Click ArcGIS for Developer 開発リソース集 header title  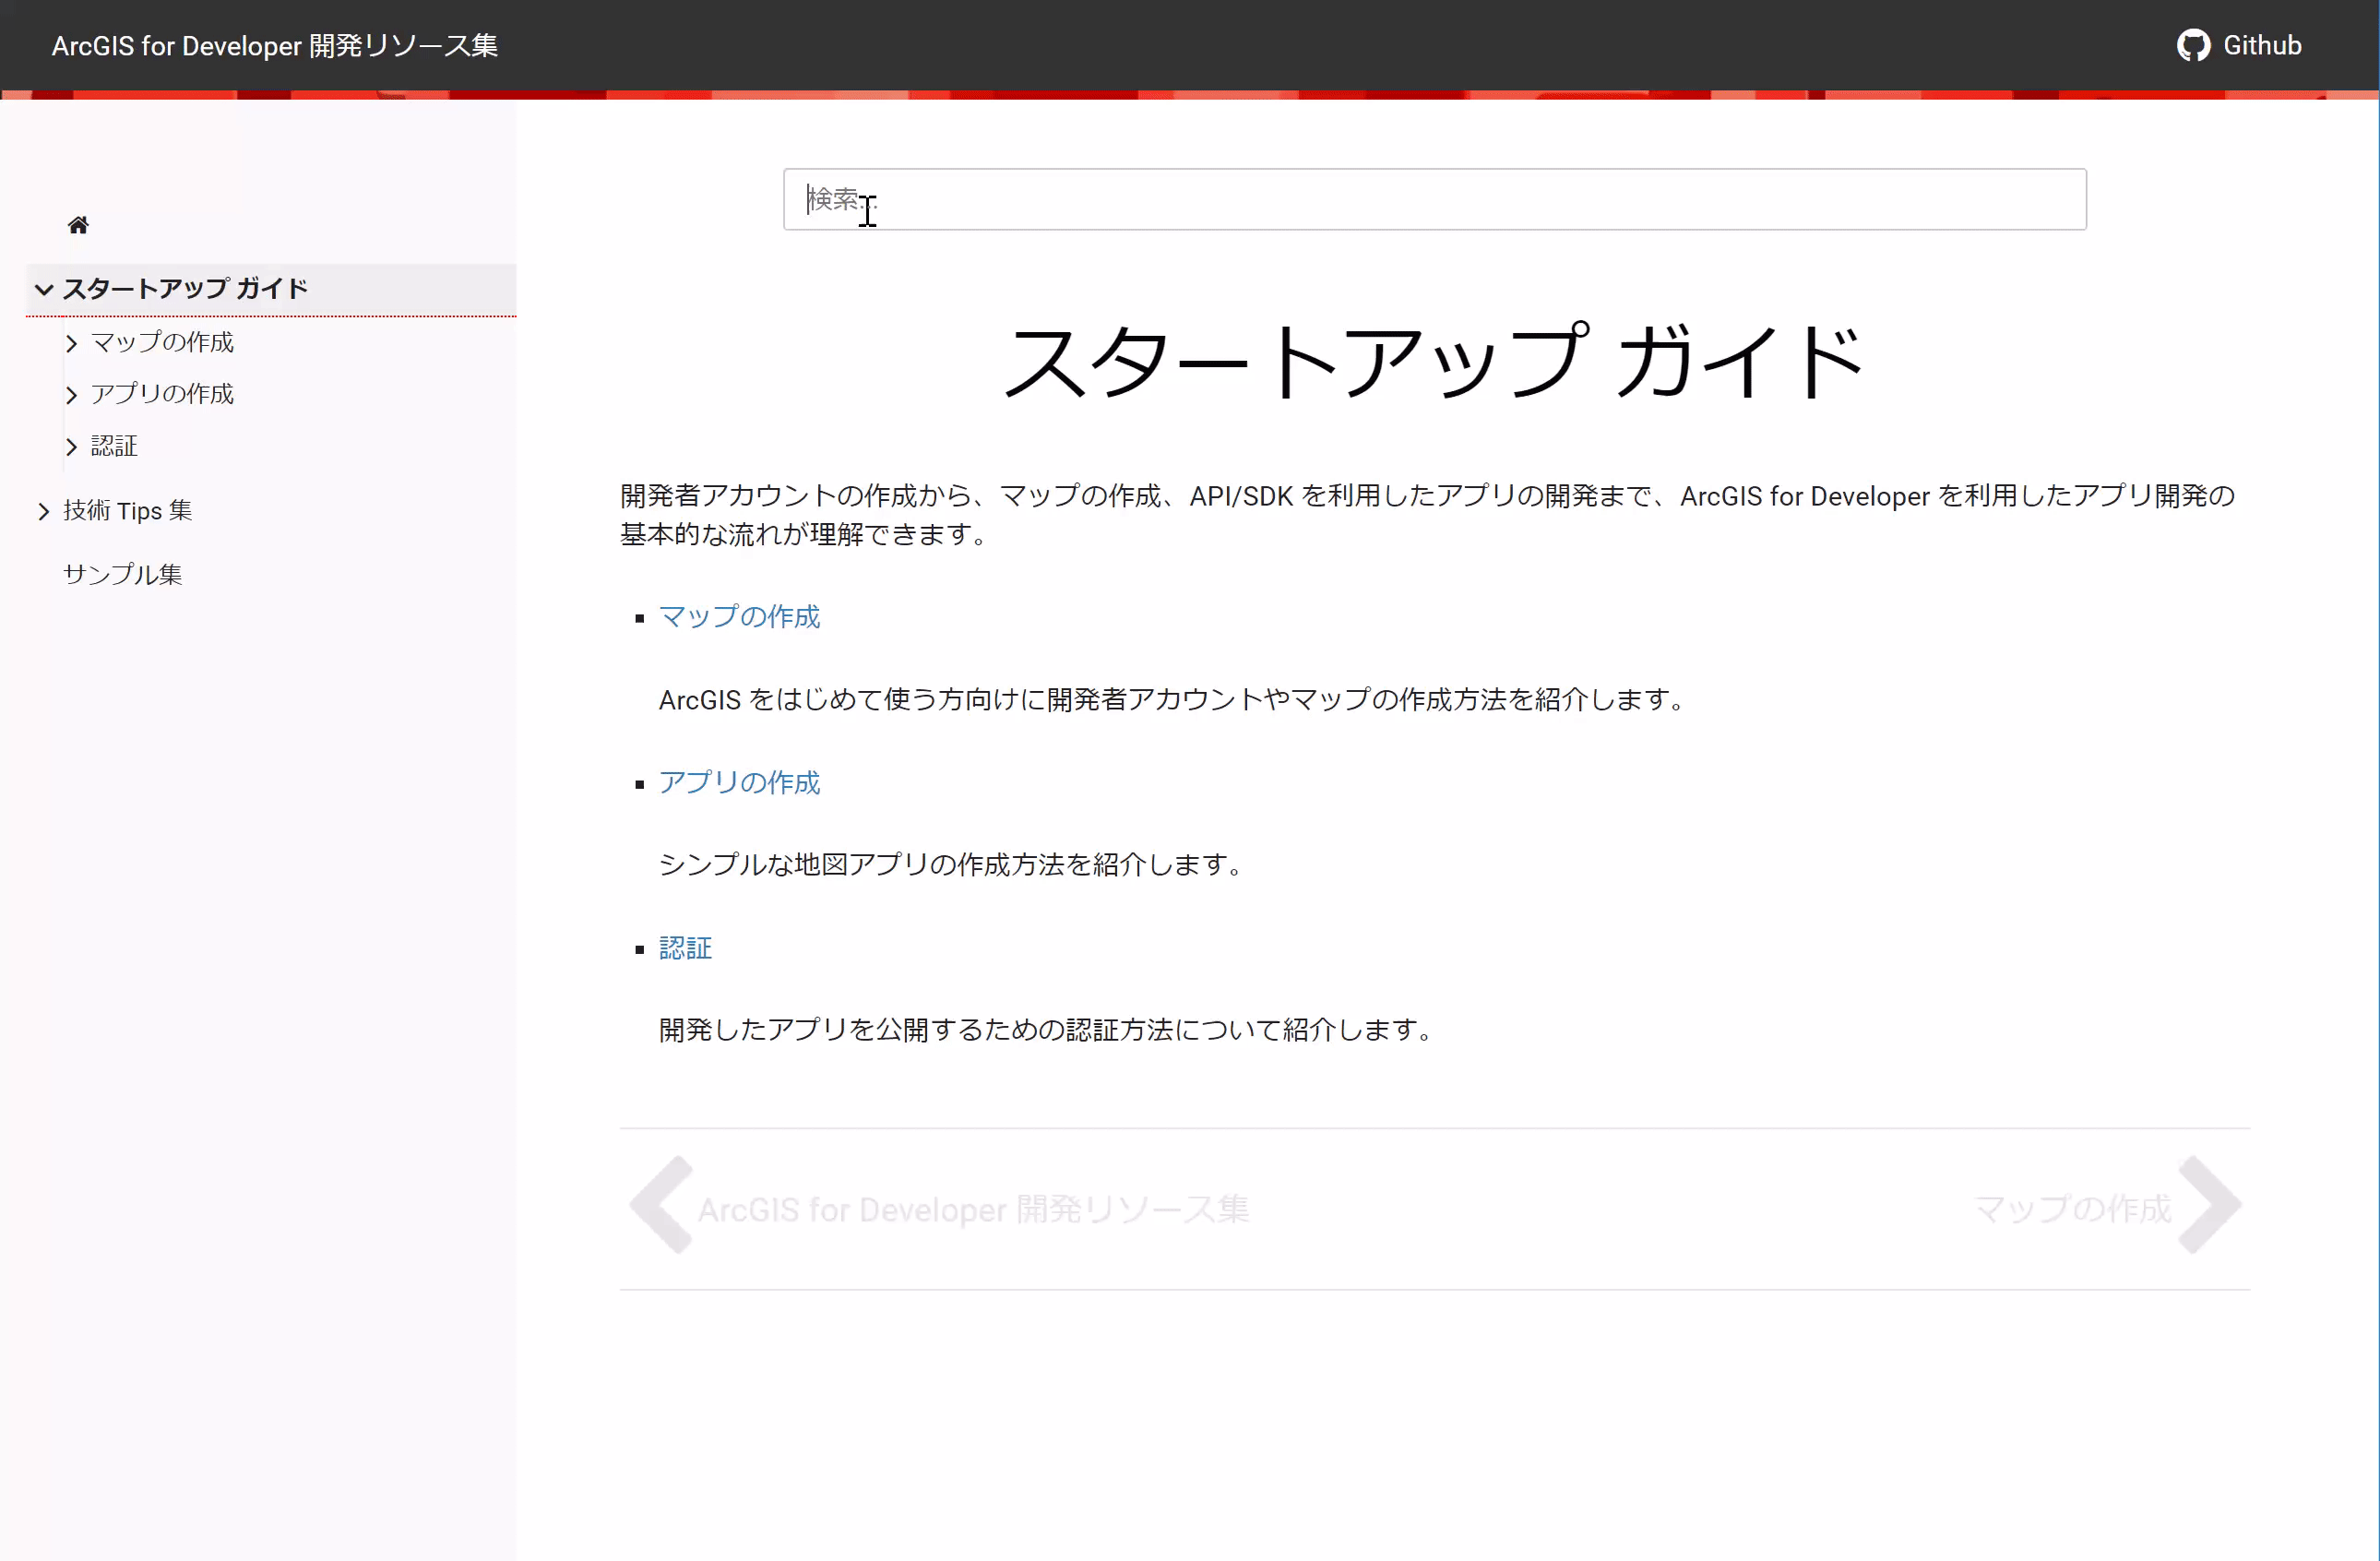274,46
